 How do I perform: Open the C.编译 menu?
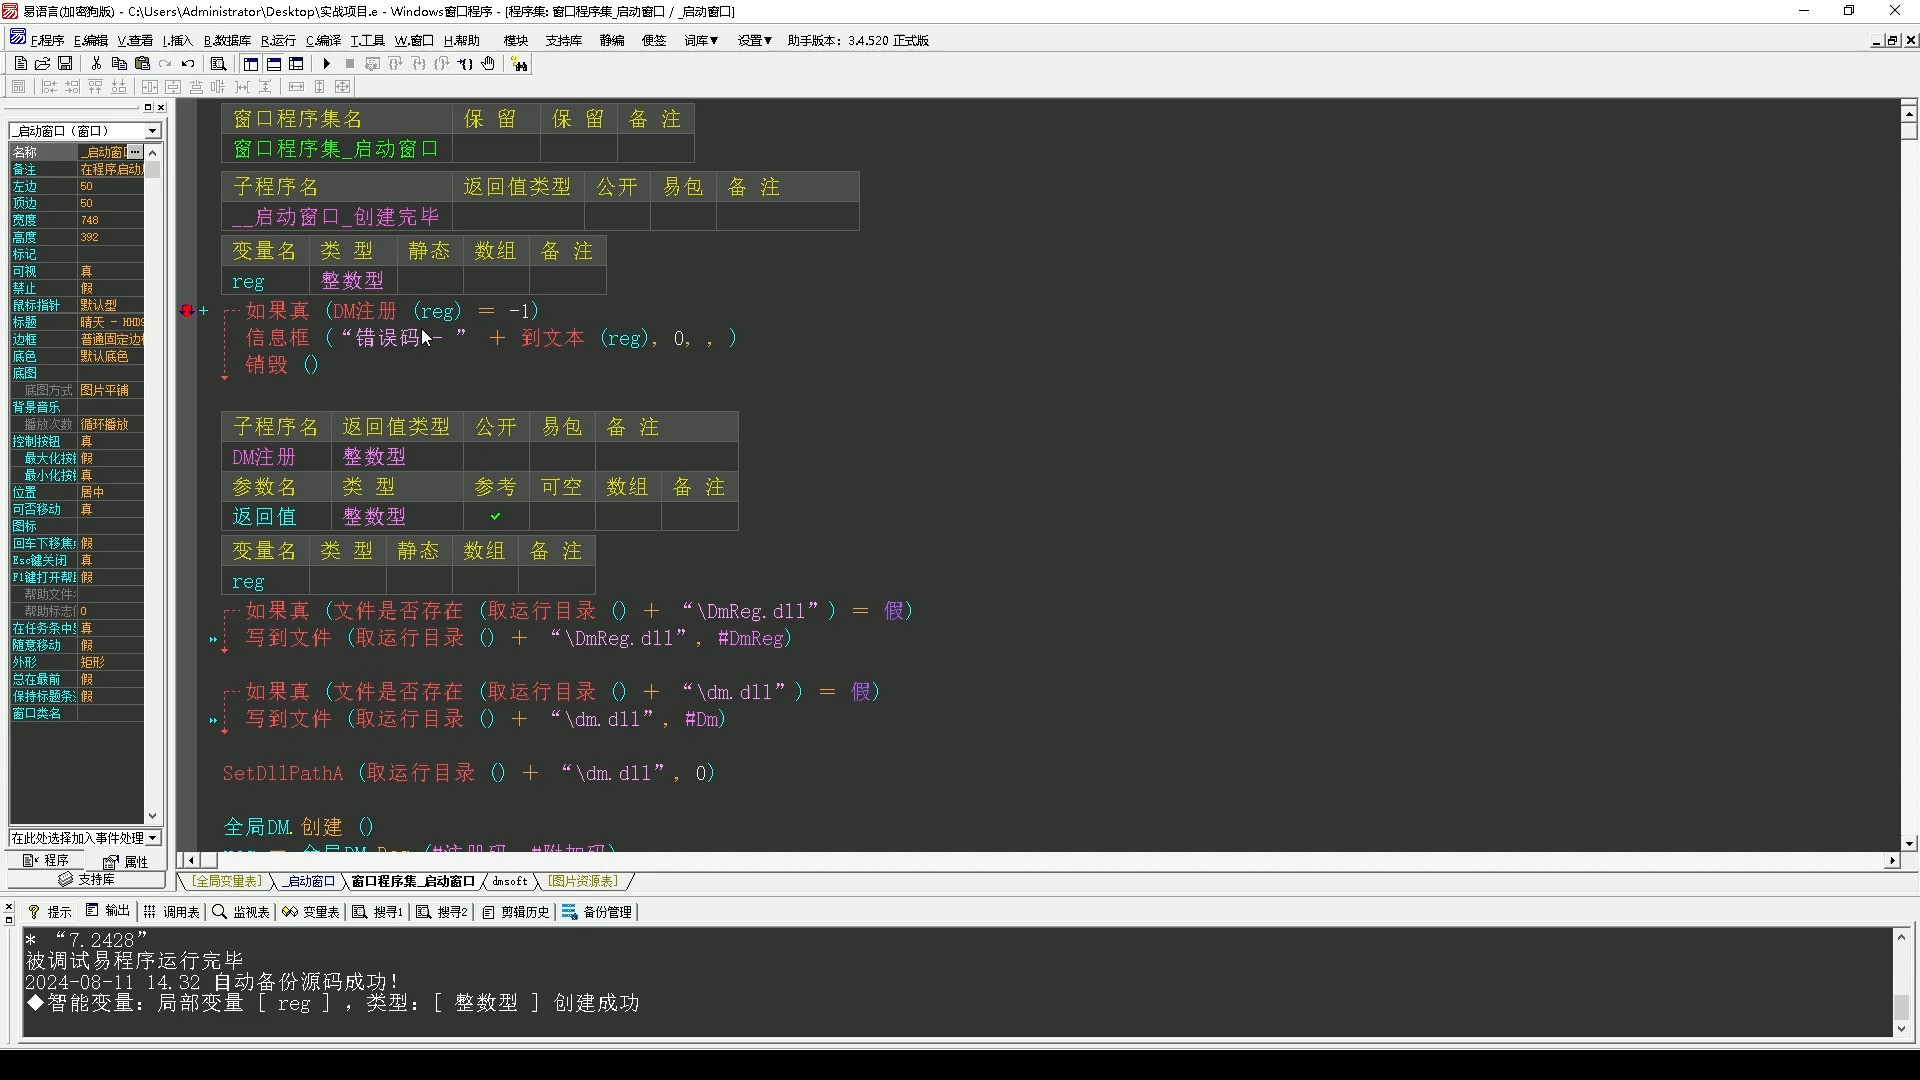[x=323, y=41]
